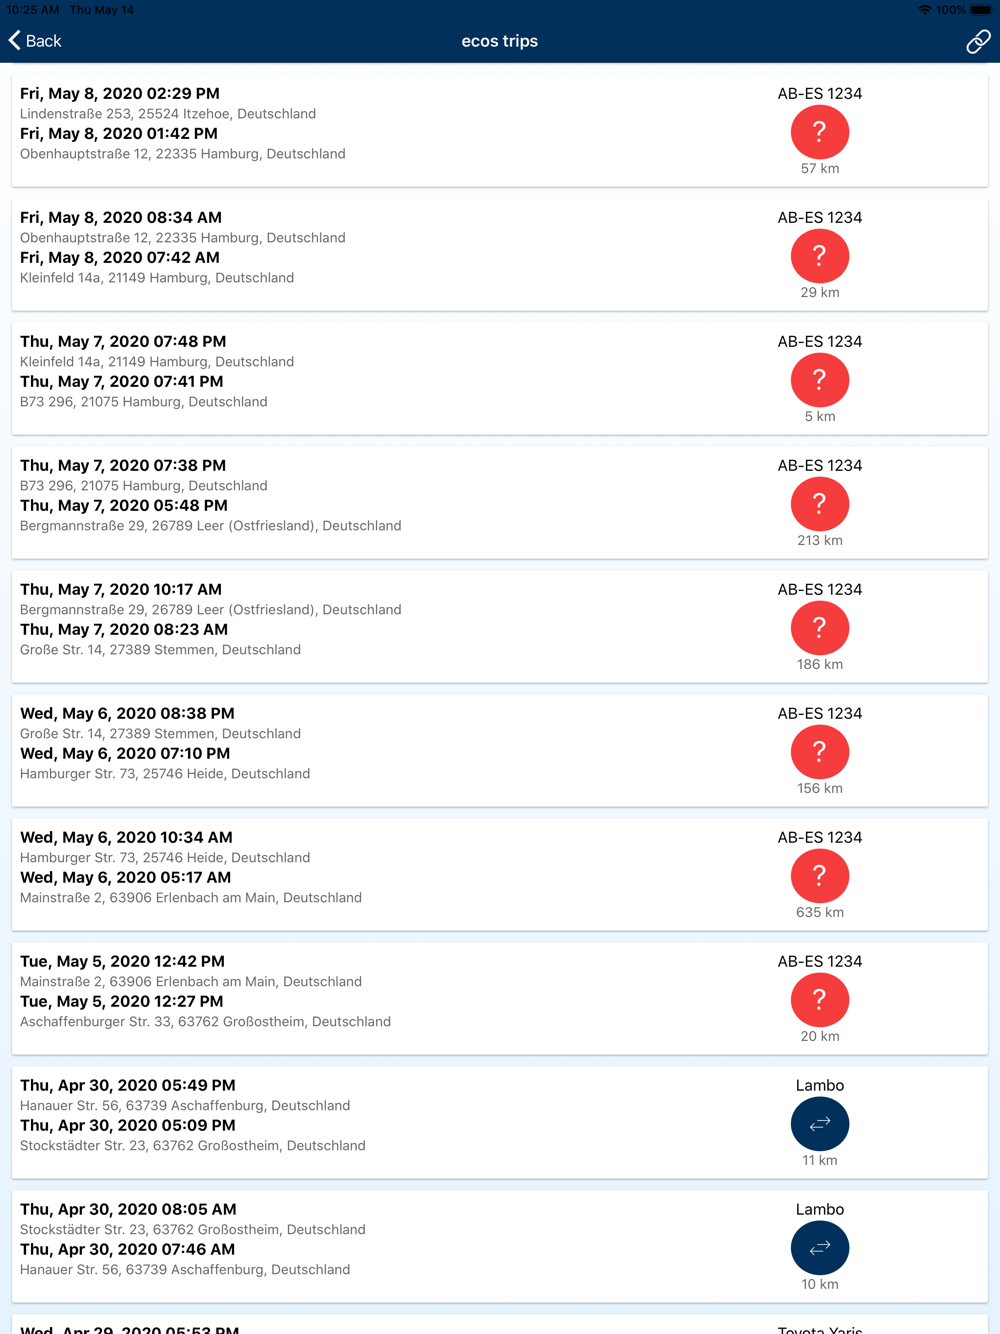Tap the red question mark for the 57 km trip
Image resolution: width=1000 pixels, height=1334 pixels.
(820, 132)
